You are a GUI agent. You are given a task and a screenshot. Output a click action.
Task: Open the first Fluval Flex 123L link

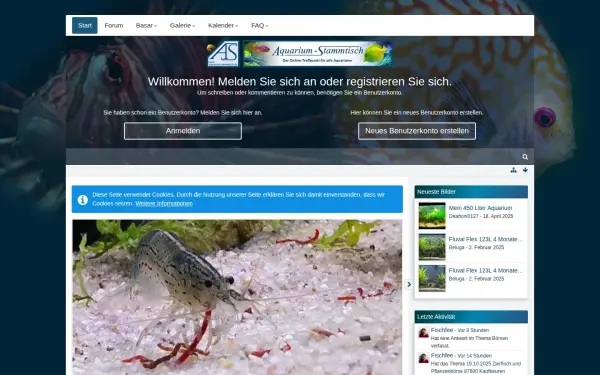click(486, 239)
